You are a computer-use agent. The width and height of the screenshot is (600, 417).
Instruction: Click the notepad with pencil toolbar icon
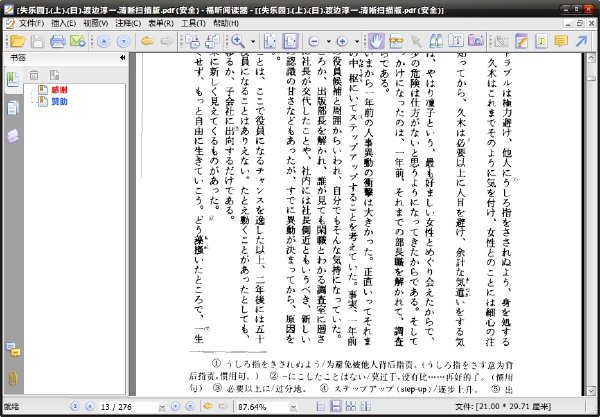(521, 41)
